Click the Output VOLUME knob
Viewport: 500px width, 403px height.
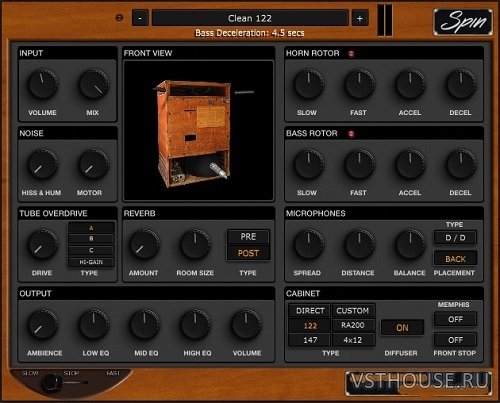[x=246, y=325]
